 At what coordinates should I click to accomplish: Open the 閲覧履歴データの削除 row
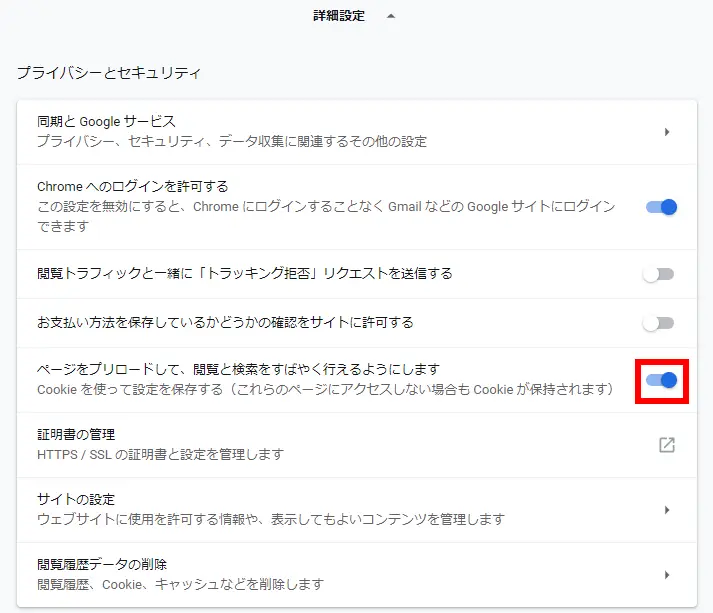tap(357, 575)
